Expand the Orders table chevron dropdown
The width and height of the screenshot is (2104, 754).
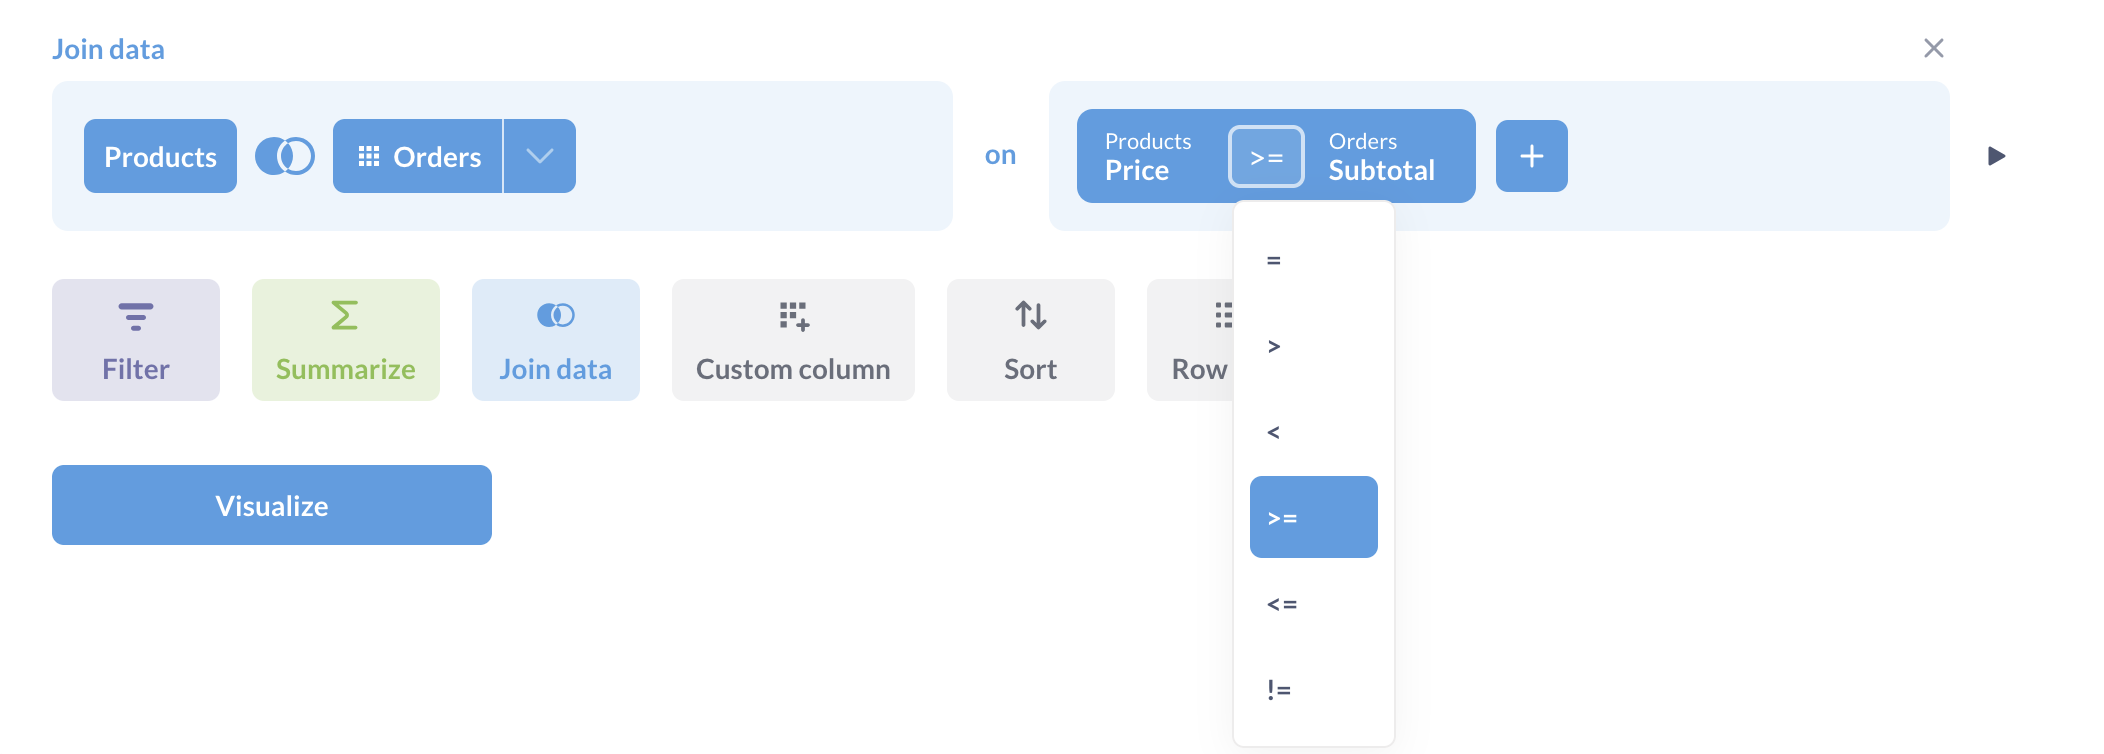540,156
